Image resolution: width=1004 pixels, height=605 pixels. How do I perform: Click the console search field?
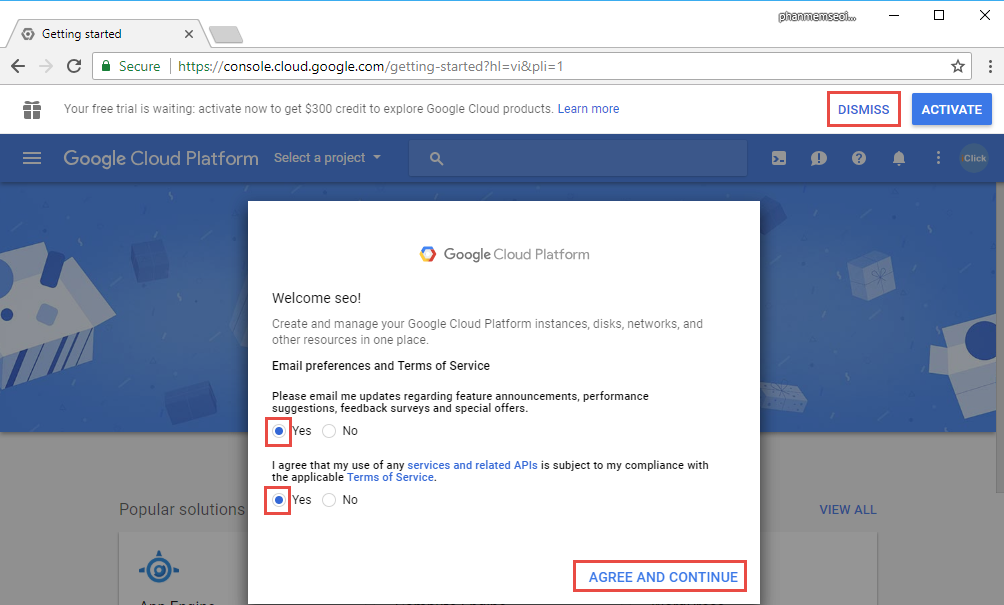578,158
